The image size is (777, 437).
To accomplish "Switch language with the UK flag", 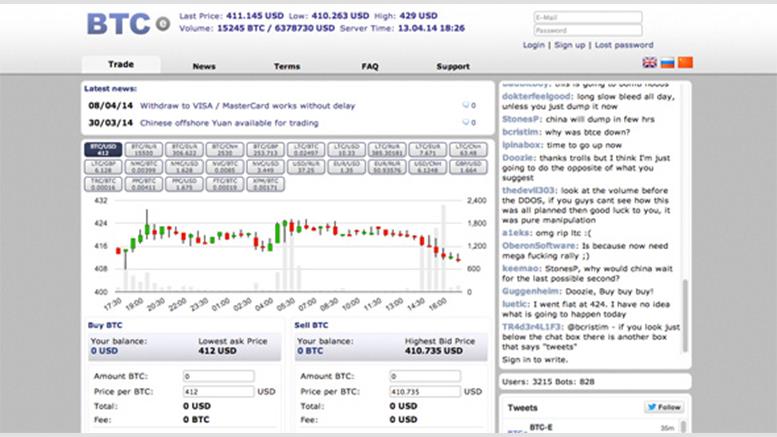I will [x=649, y=62].
